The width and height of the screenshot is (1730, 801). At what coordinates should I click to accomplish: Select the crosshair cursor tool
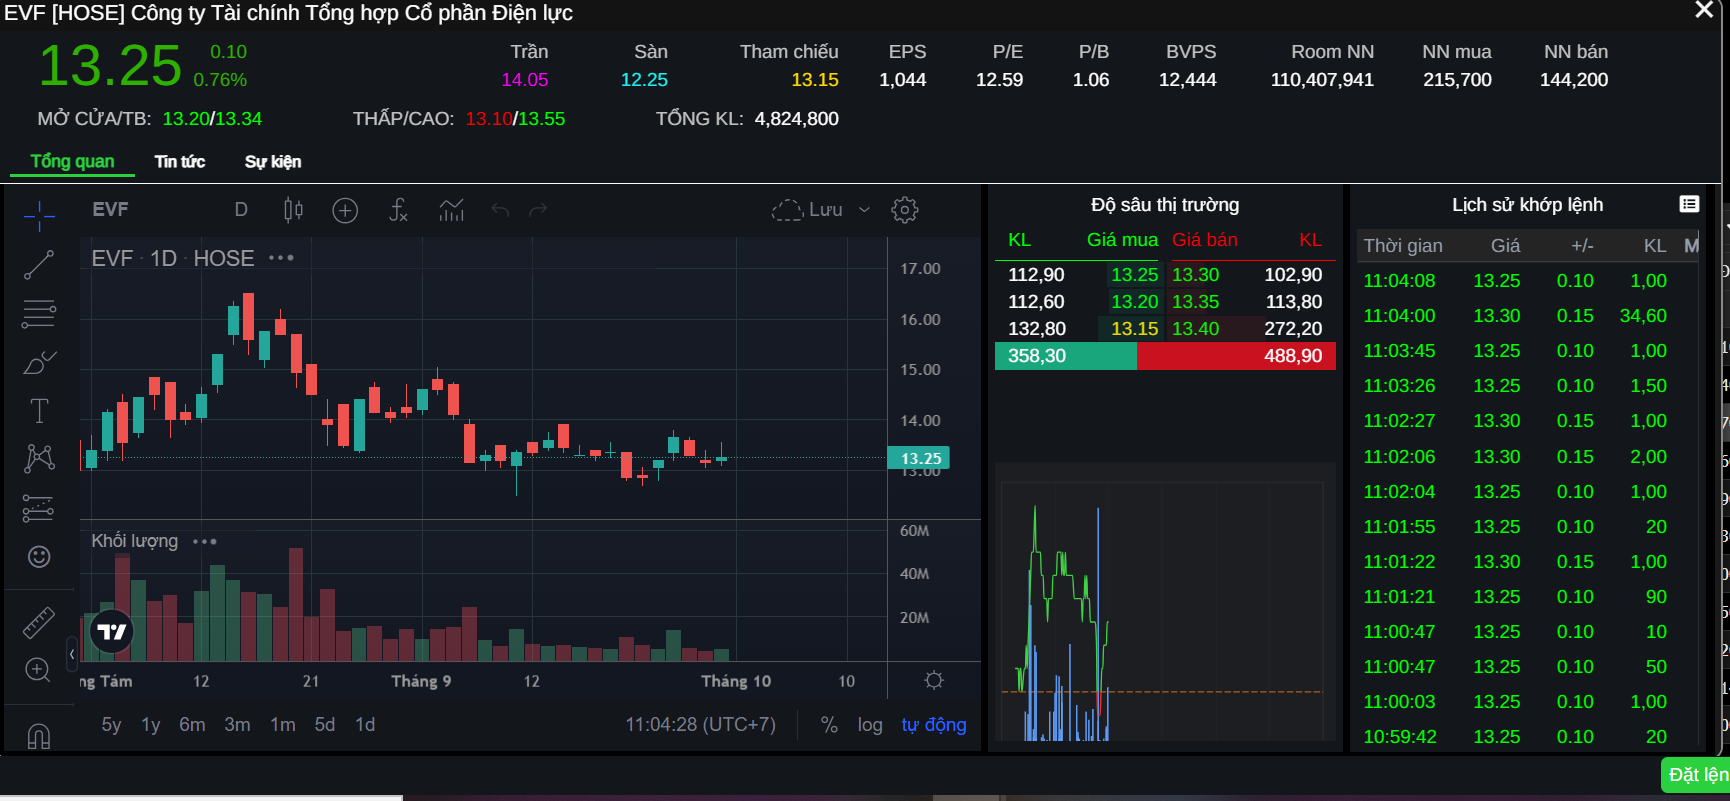(x=39, y=214)
